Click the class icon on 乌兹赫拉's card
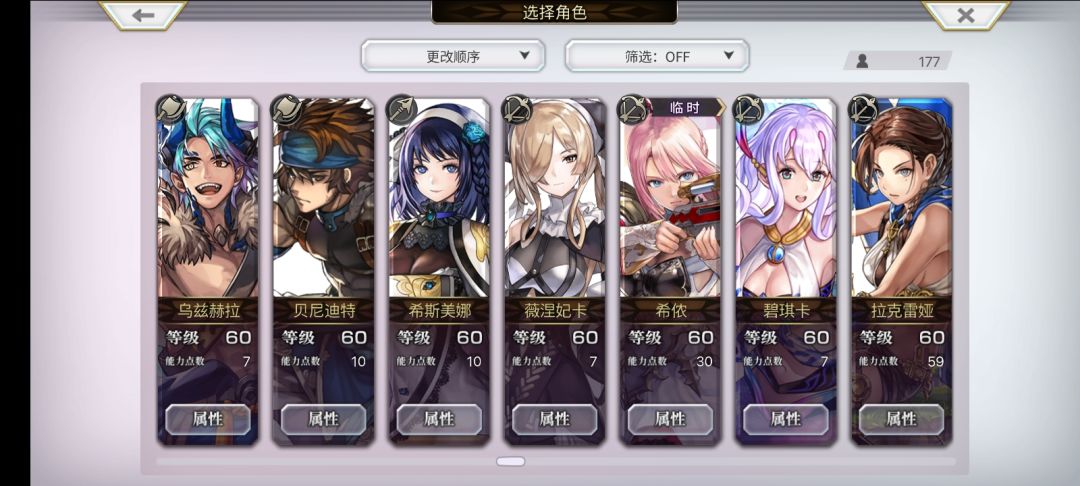 coord(170,109)
